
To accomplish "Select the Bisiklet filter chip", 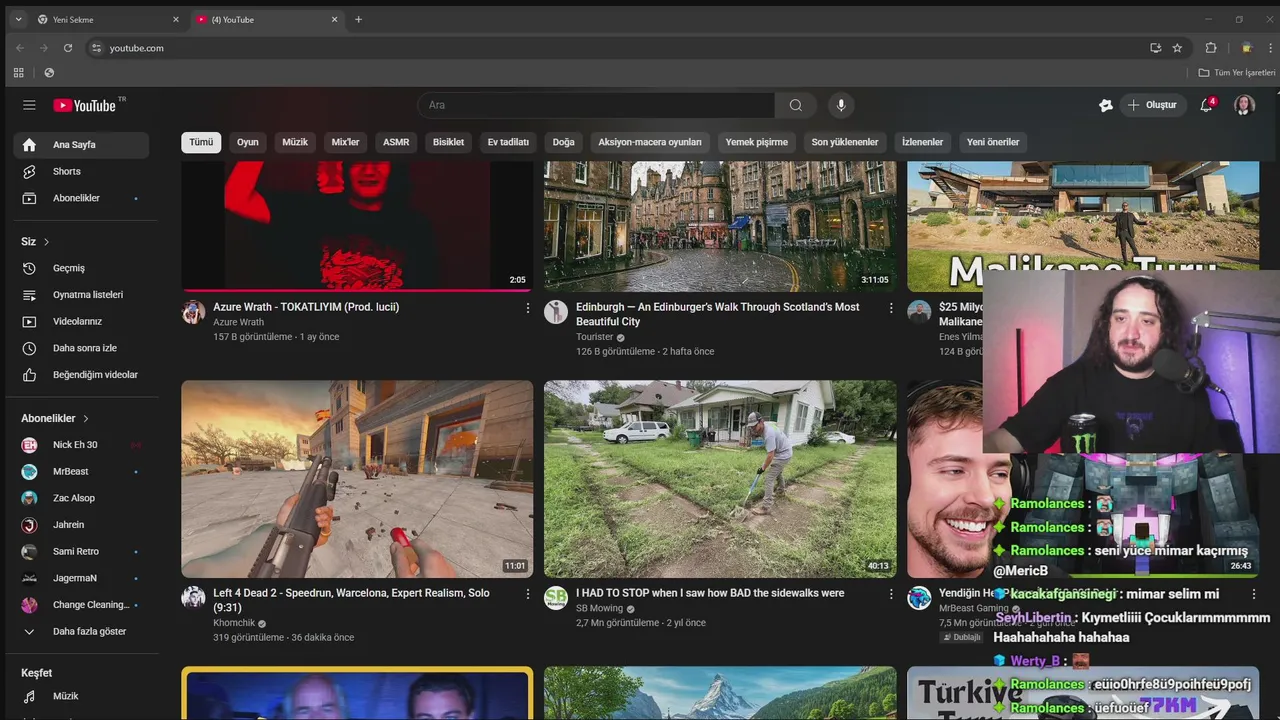I will point(448,142).
